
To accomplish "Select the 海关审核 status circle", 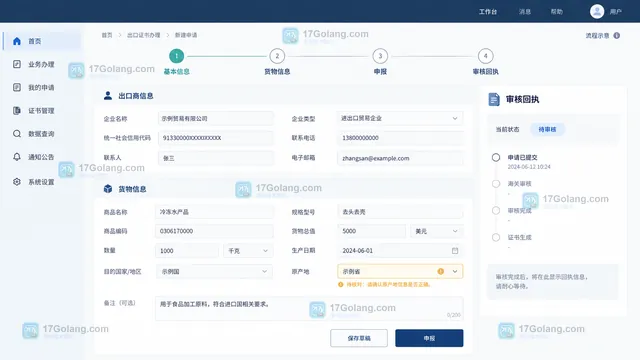I will (x=496, y=184).
